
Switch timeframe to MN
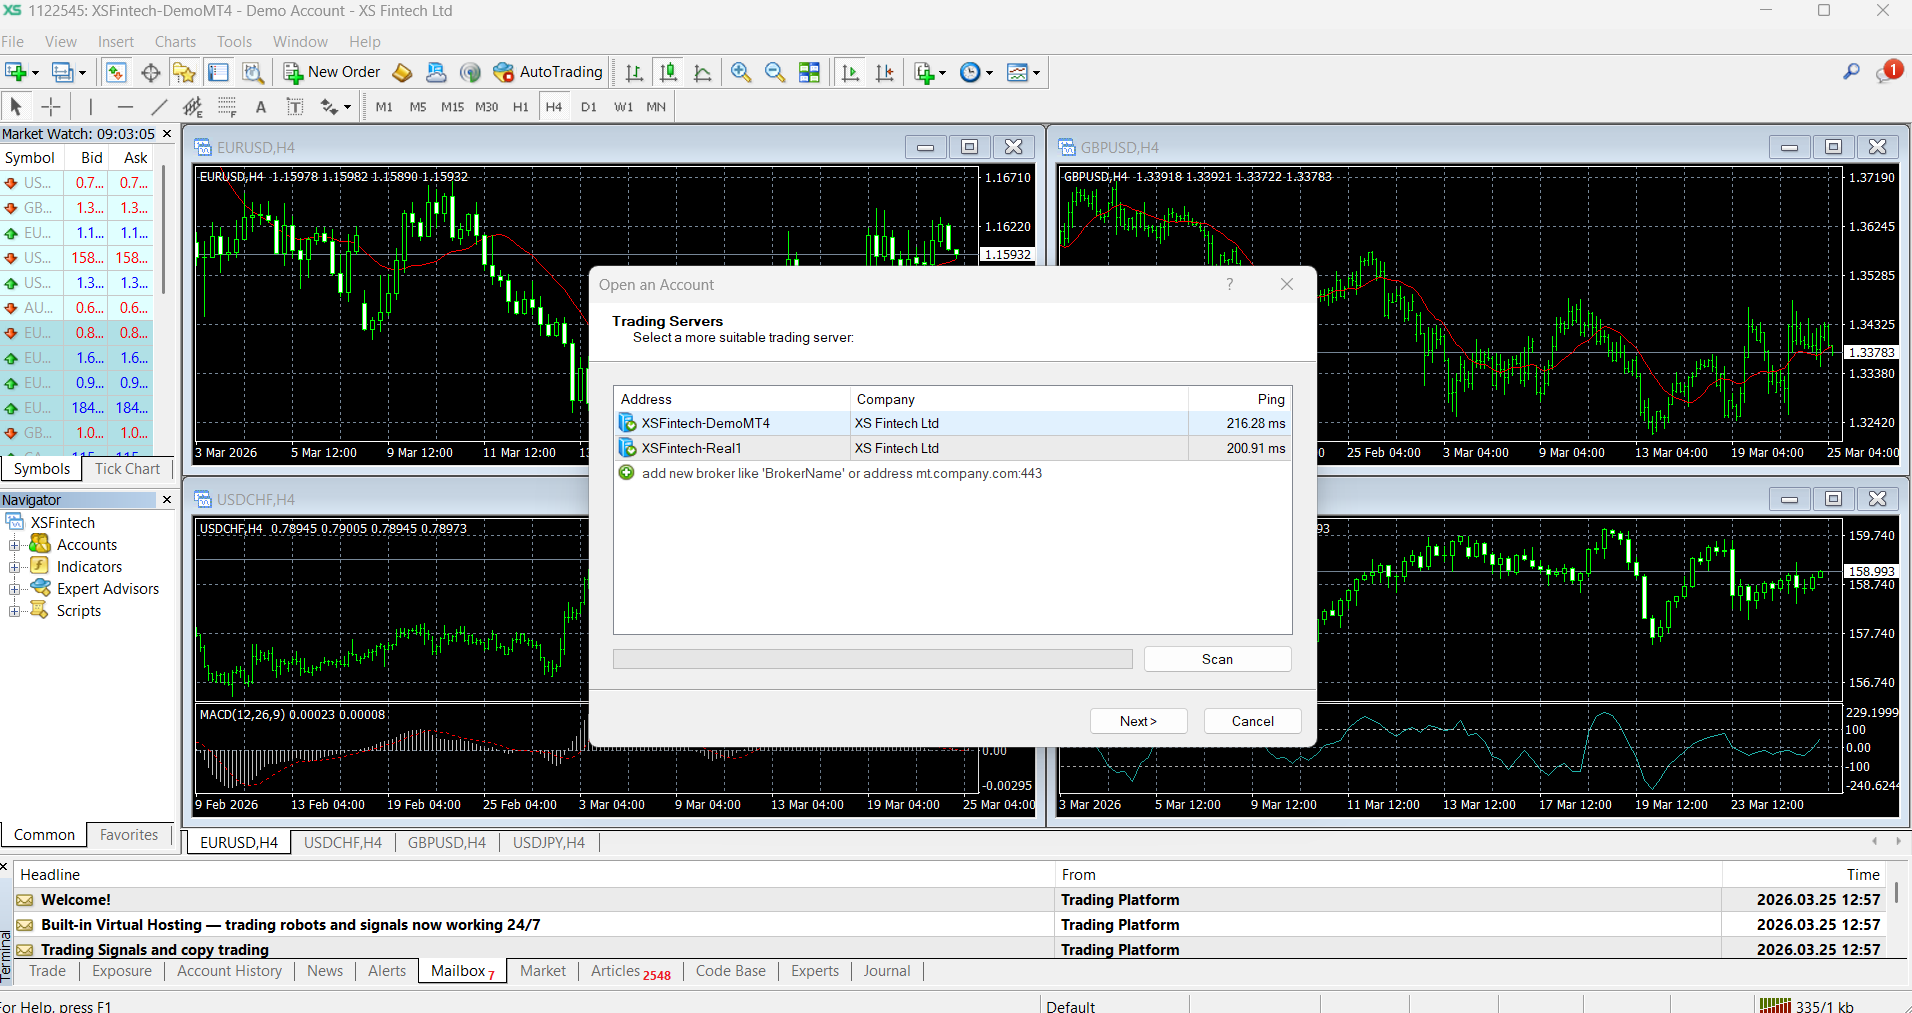pyautogui.click(x=656, y=107)
